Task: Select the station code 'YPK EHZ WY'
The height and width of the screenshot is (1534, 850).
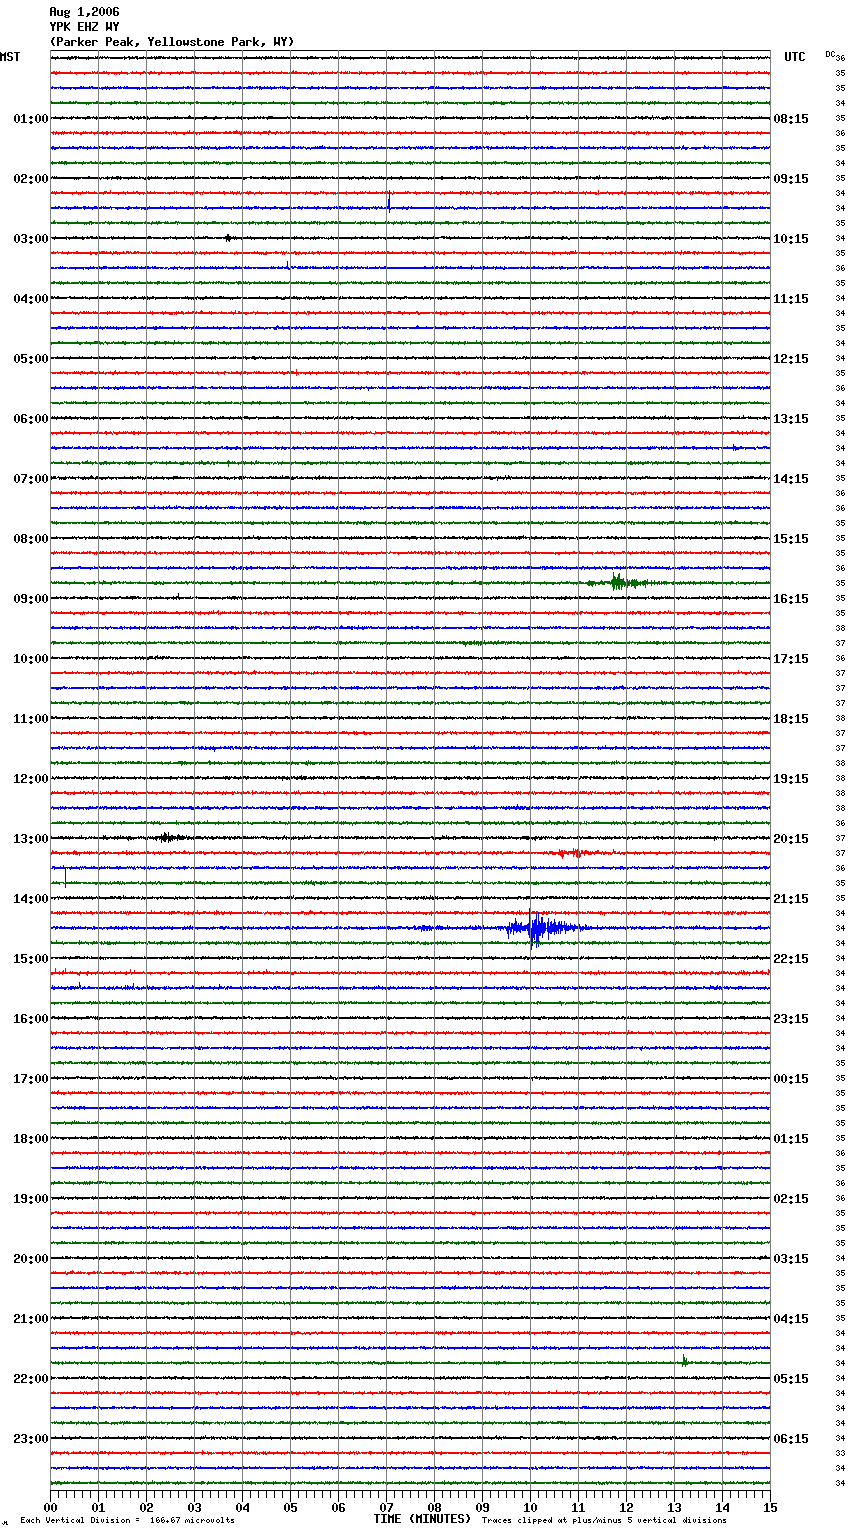Action: click(x=84, y=27)
